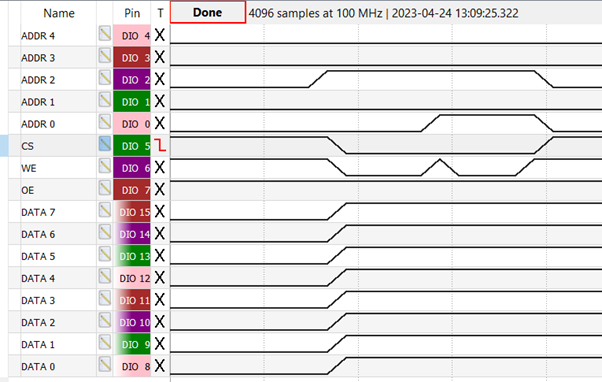Select the CS signal name
The image size is (602, 382).
[28, 146]
